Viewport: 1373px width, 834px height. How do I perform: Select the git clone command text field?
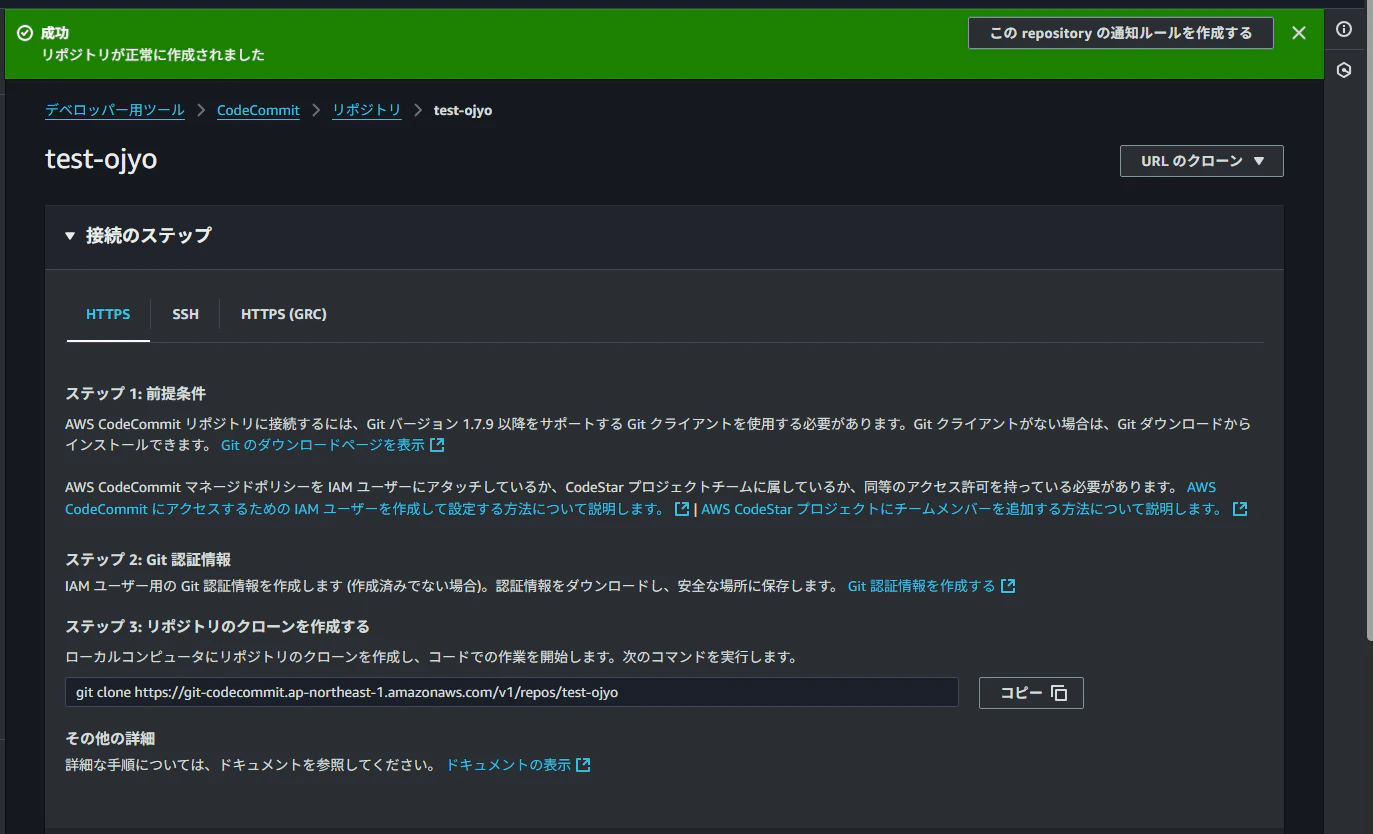[510, 691]
